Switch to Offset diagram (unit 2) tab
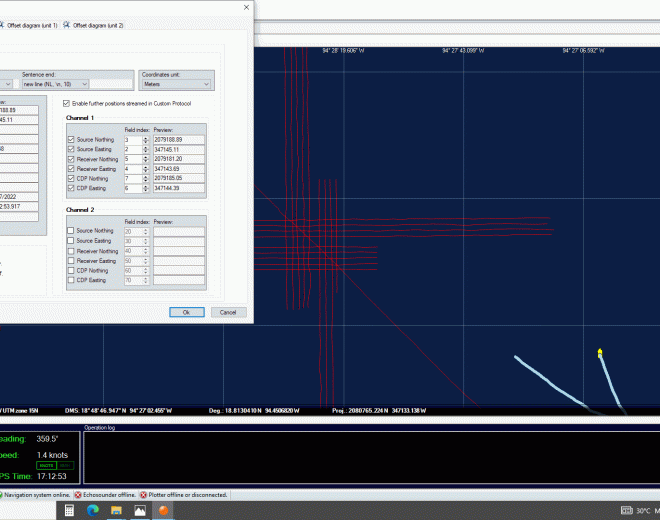The height and width of the screenshot is (520, 660). (x=93, y=25)
